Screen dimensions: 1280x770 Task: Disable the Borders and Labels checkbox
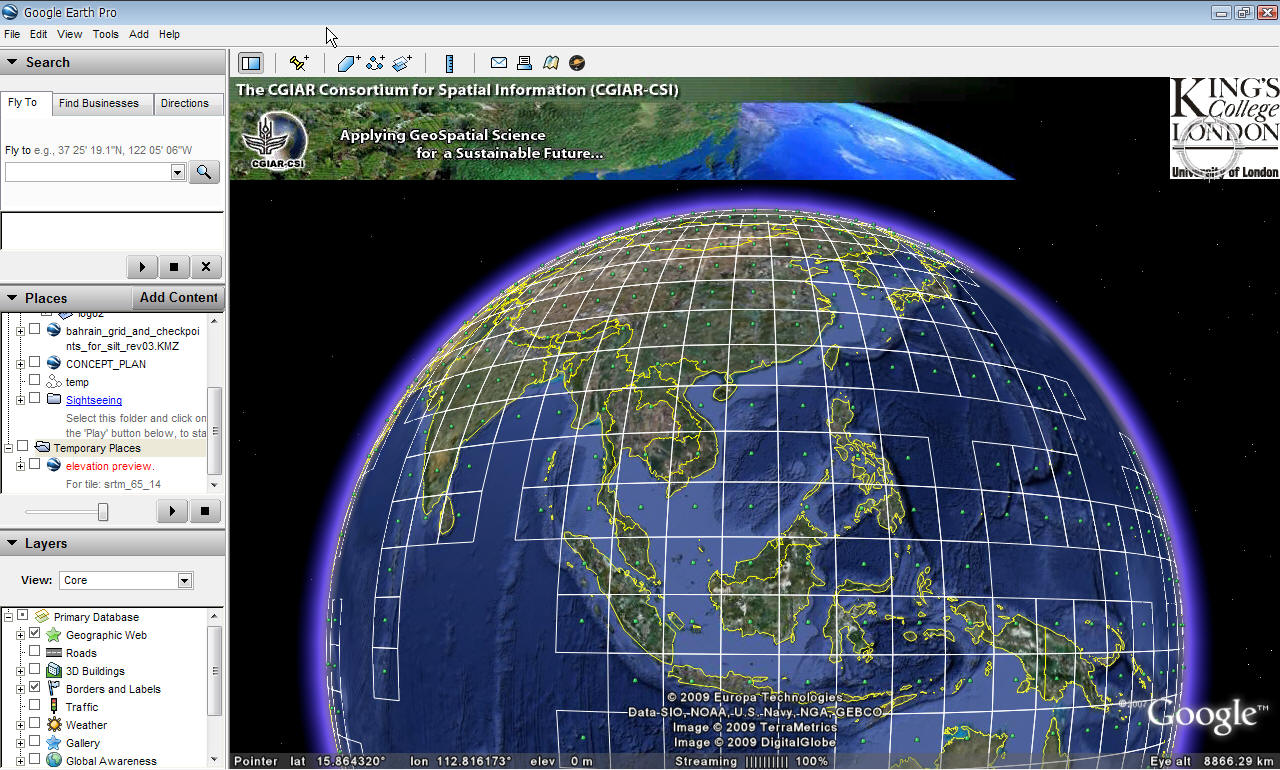pos(35,689)
